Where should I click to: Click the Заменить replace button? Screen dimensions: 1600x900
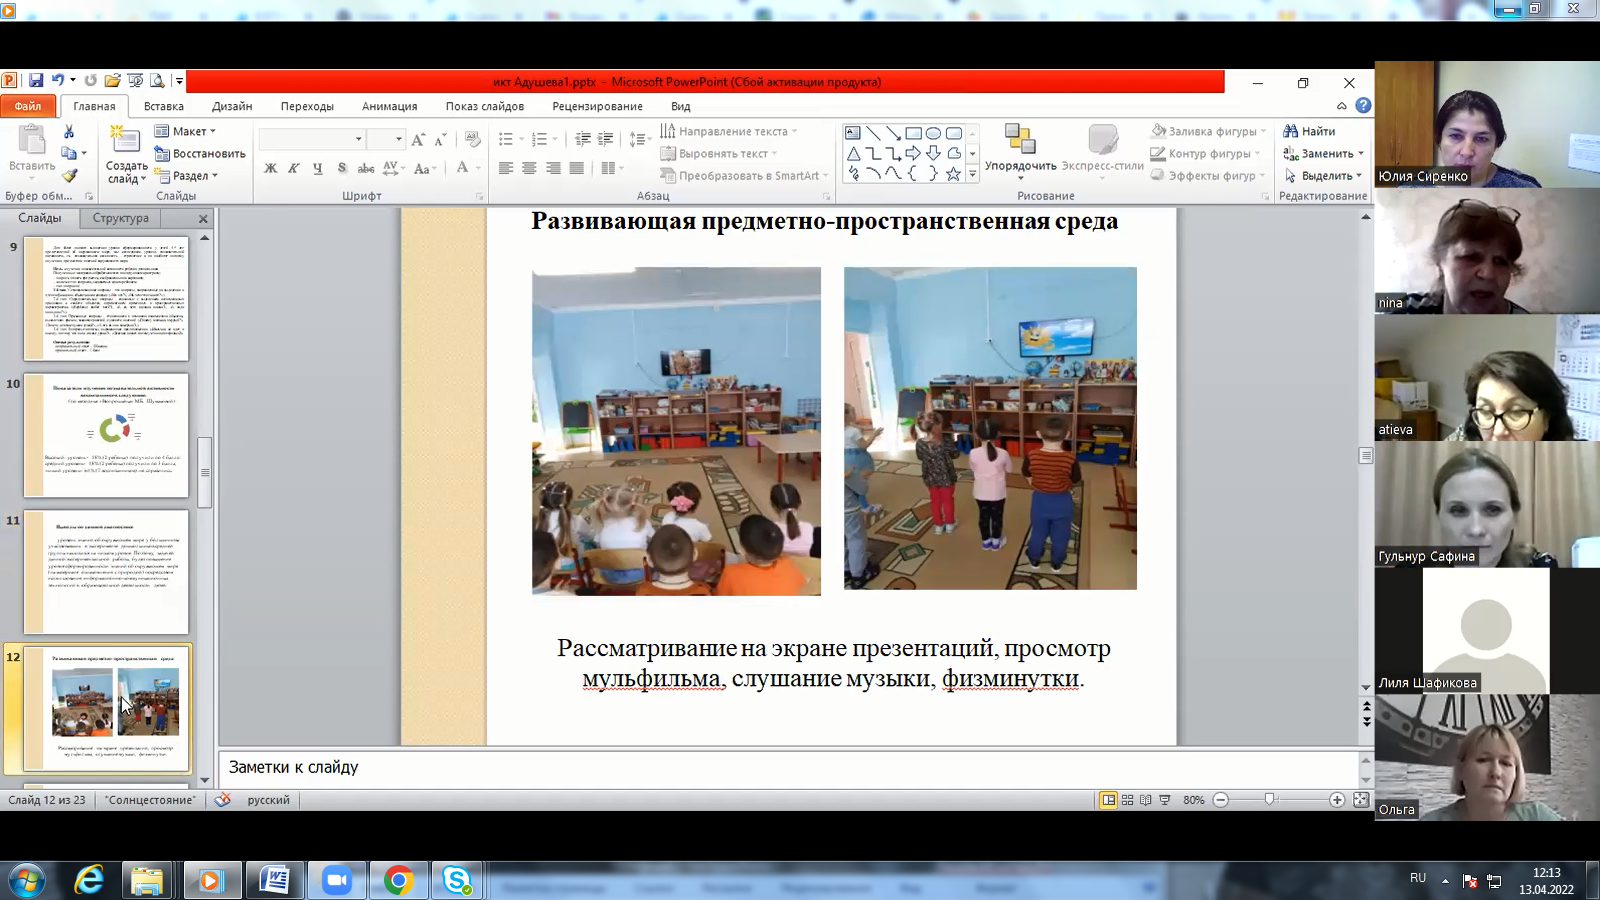[x=1323, y=153]
